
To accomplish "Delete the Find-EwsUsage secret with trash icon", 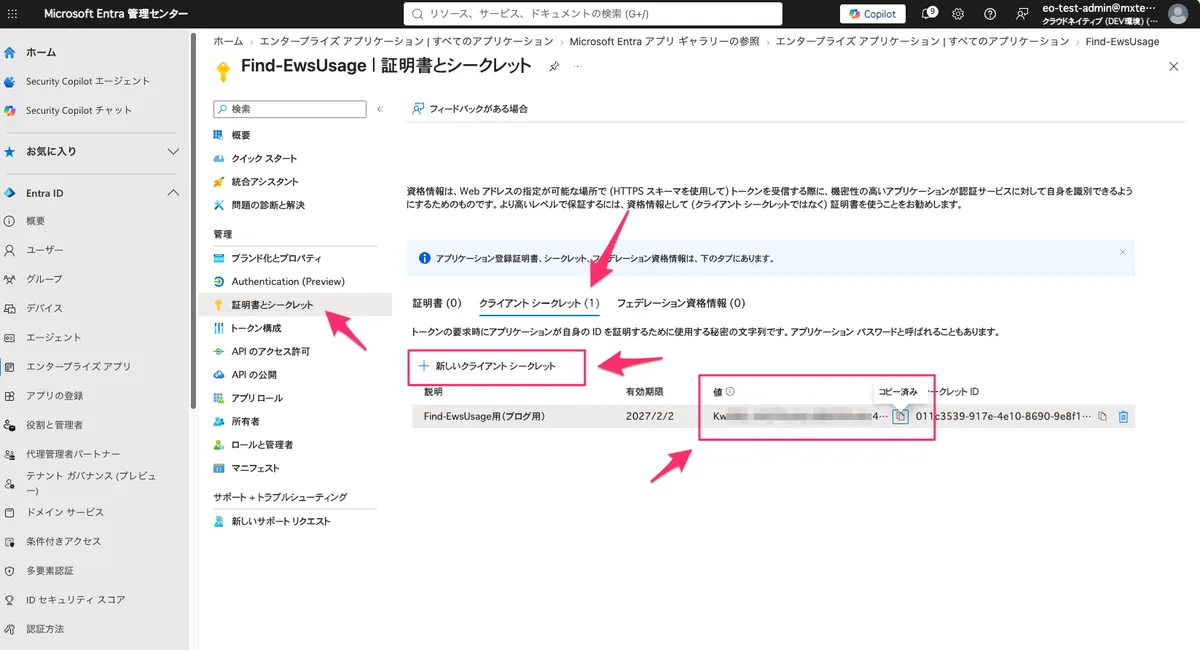I will (1123, 416).
